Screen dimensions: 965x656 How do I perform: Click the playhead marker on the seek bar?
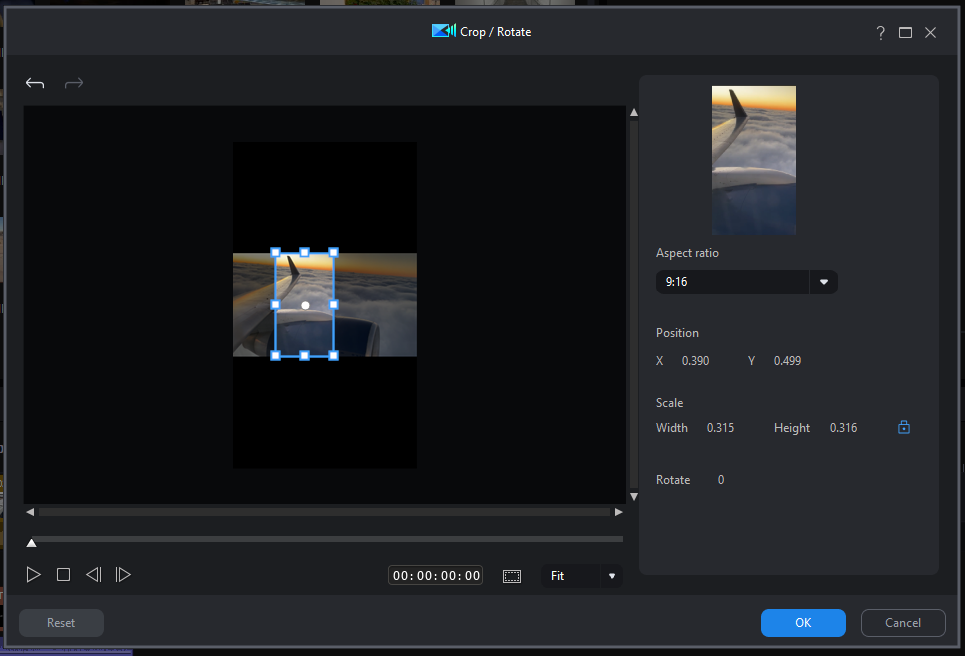(31, 542)
